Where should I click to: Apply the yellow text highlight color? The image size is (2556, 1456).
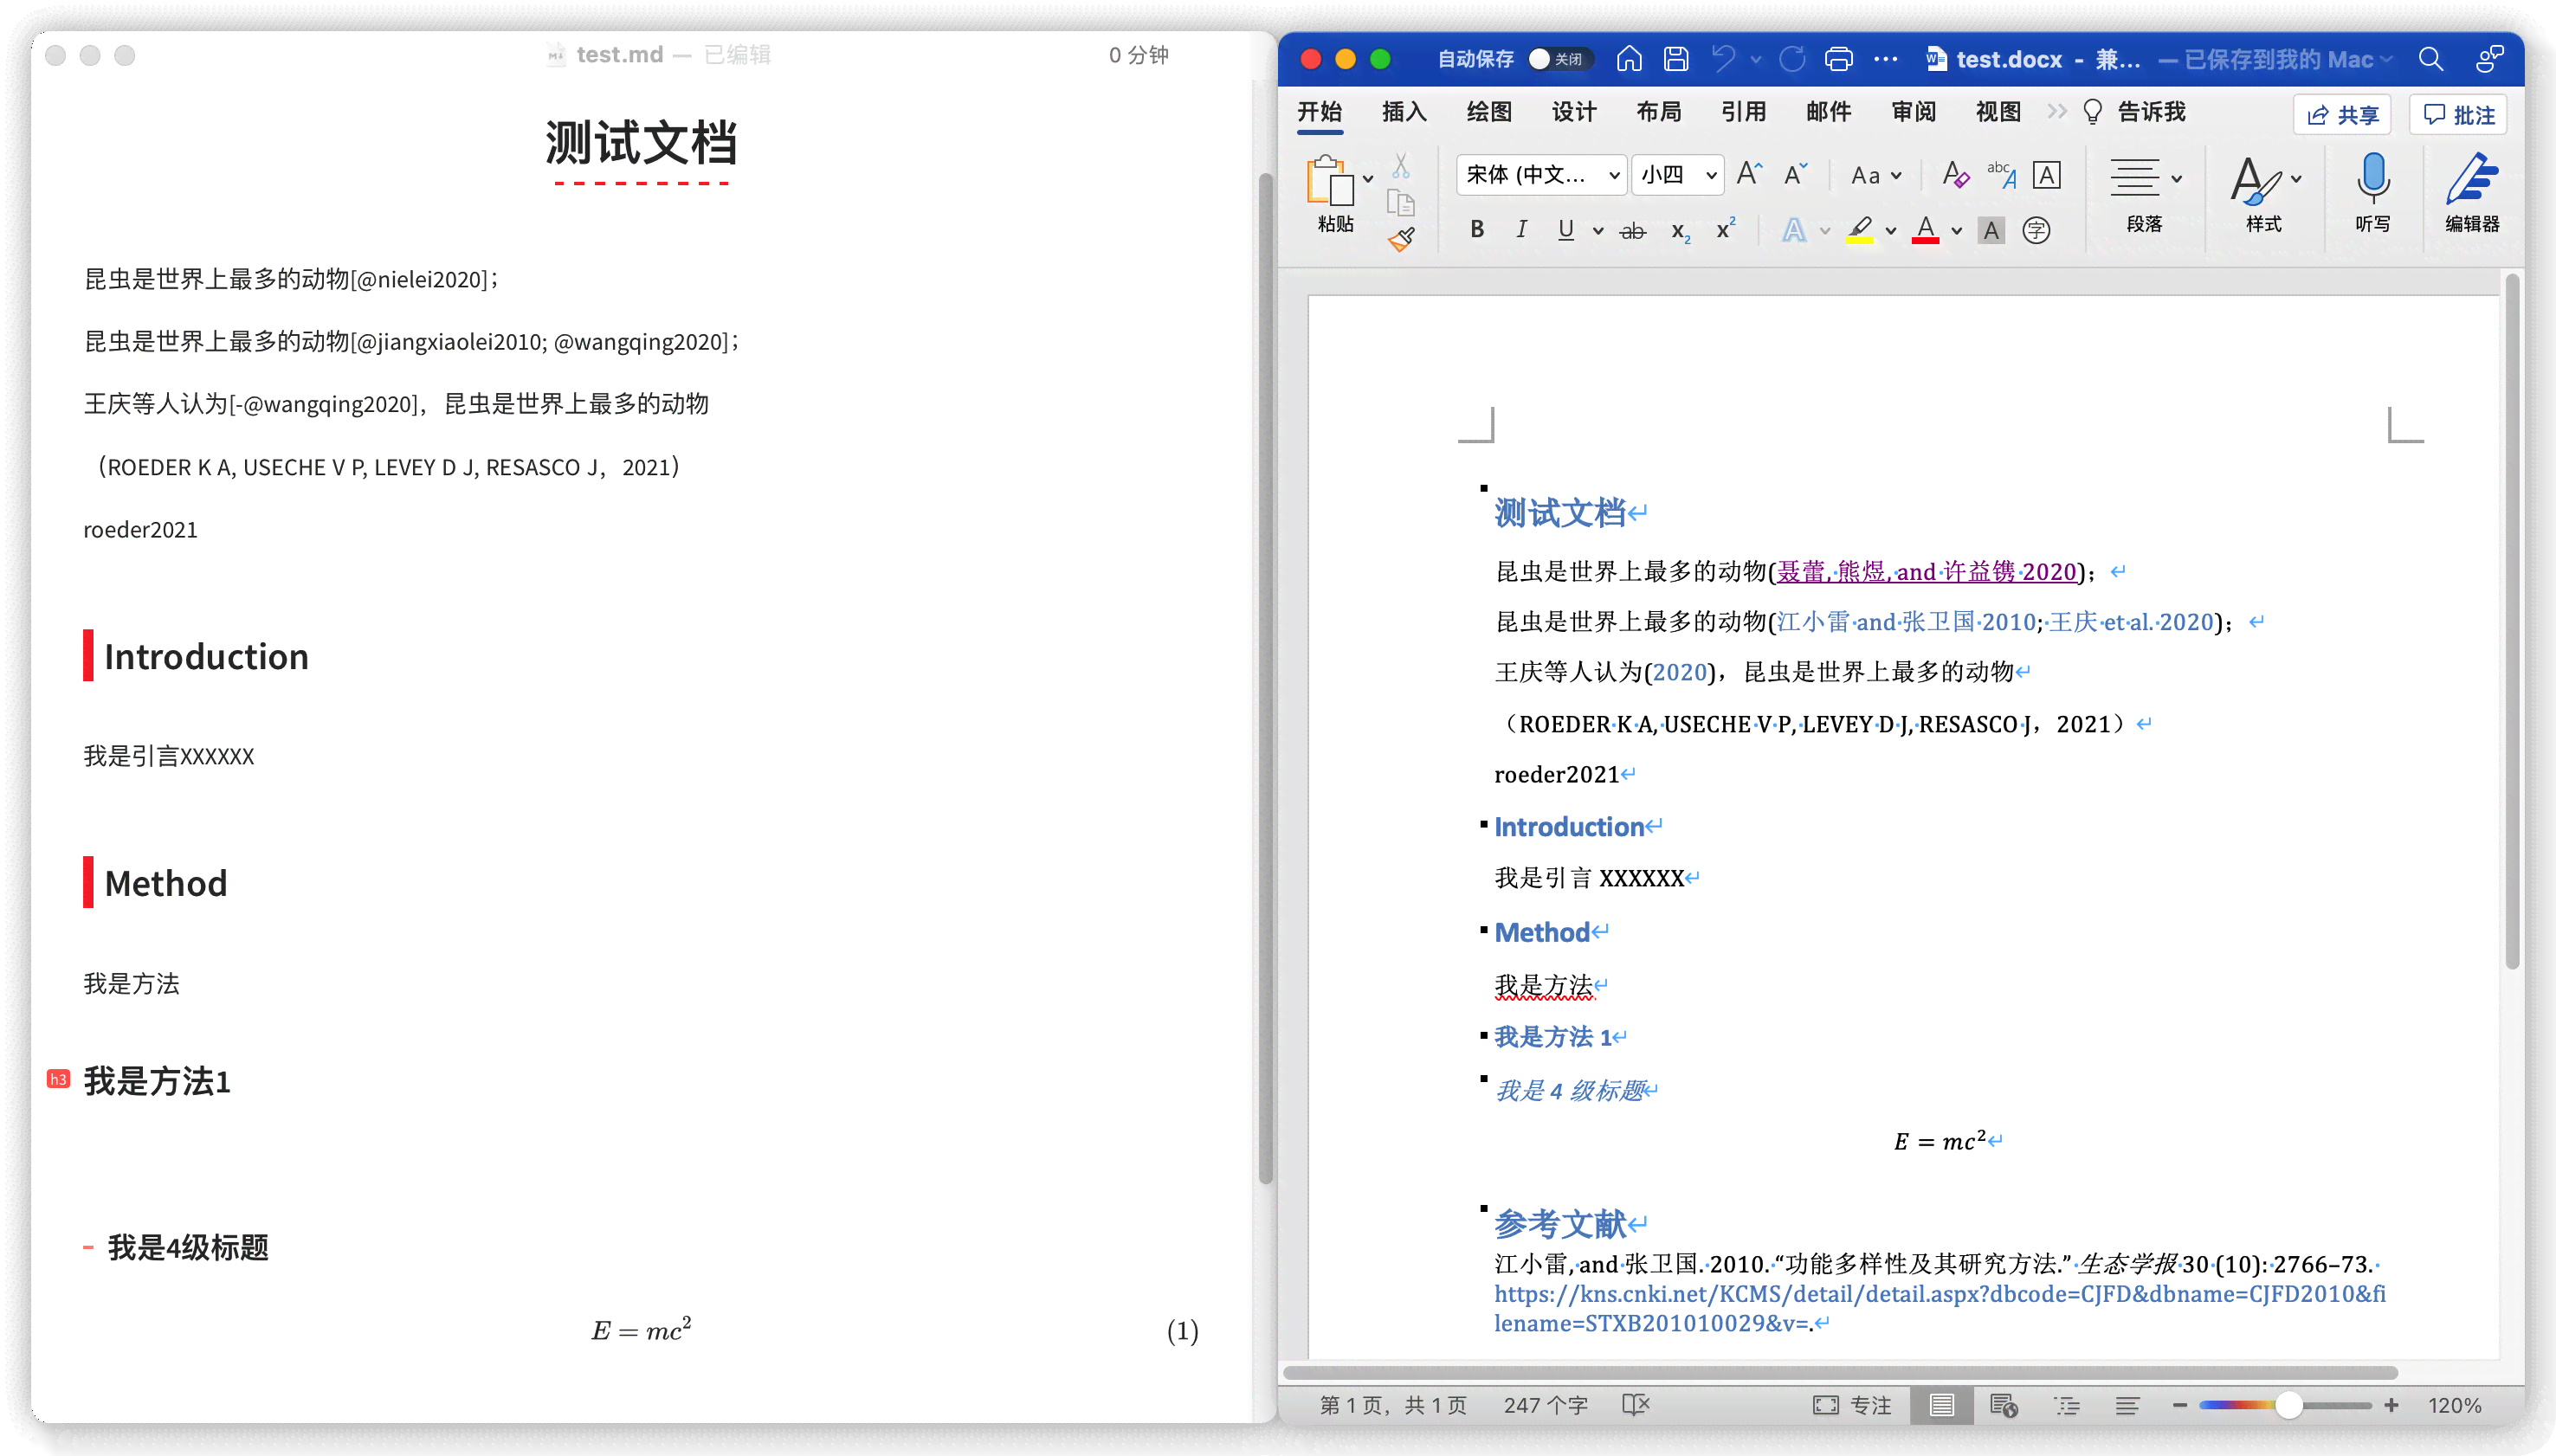(x=1859, y=231)
